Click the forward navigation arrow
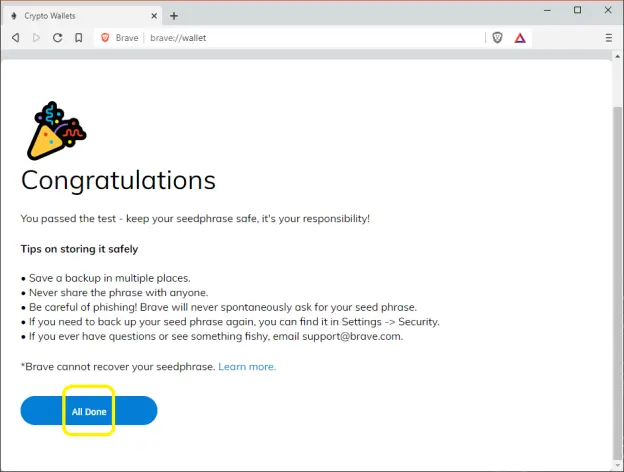The image size is (624, 472). (36, 38)
